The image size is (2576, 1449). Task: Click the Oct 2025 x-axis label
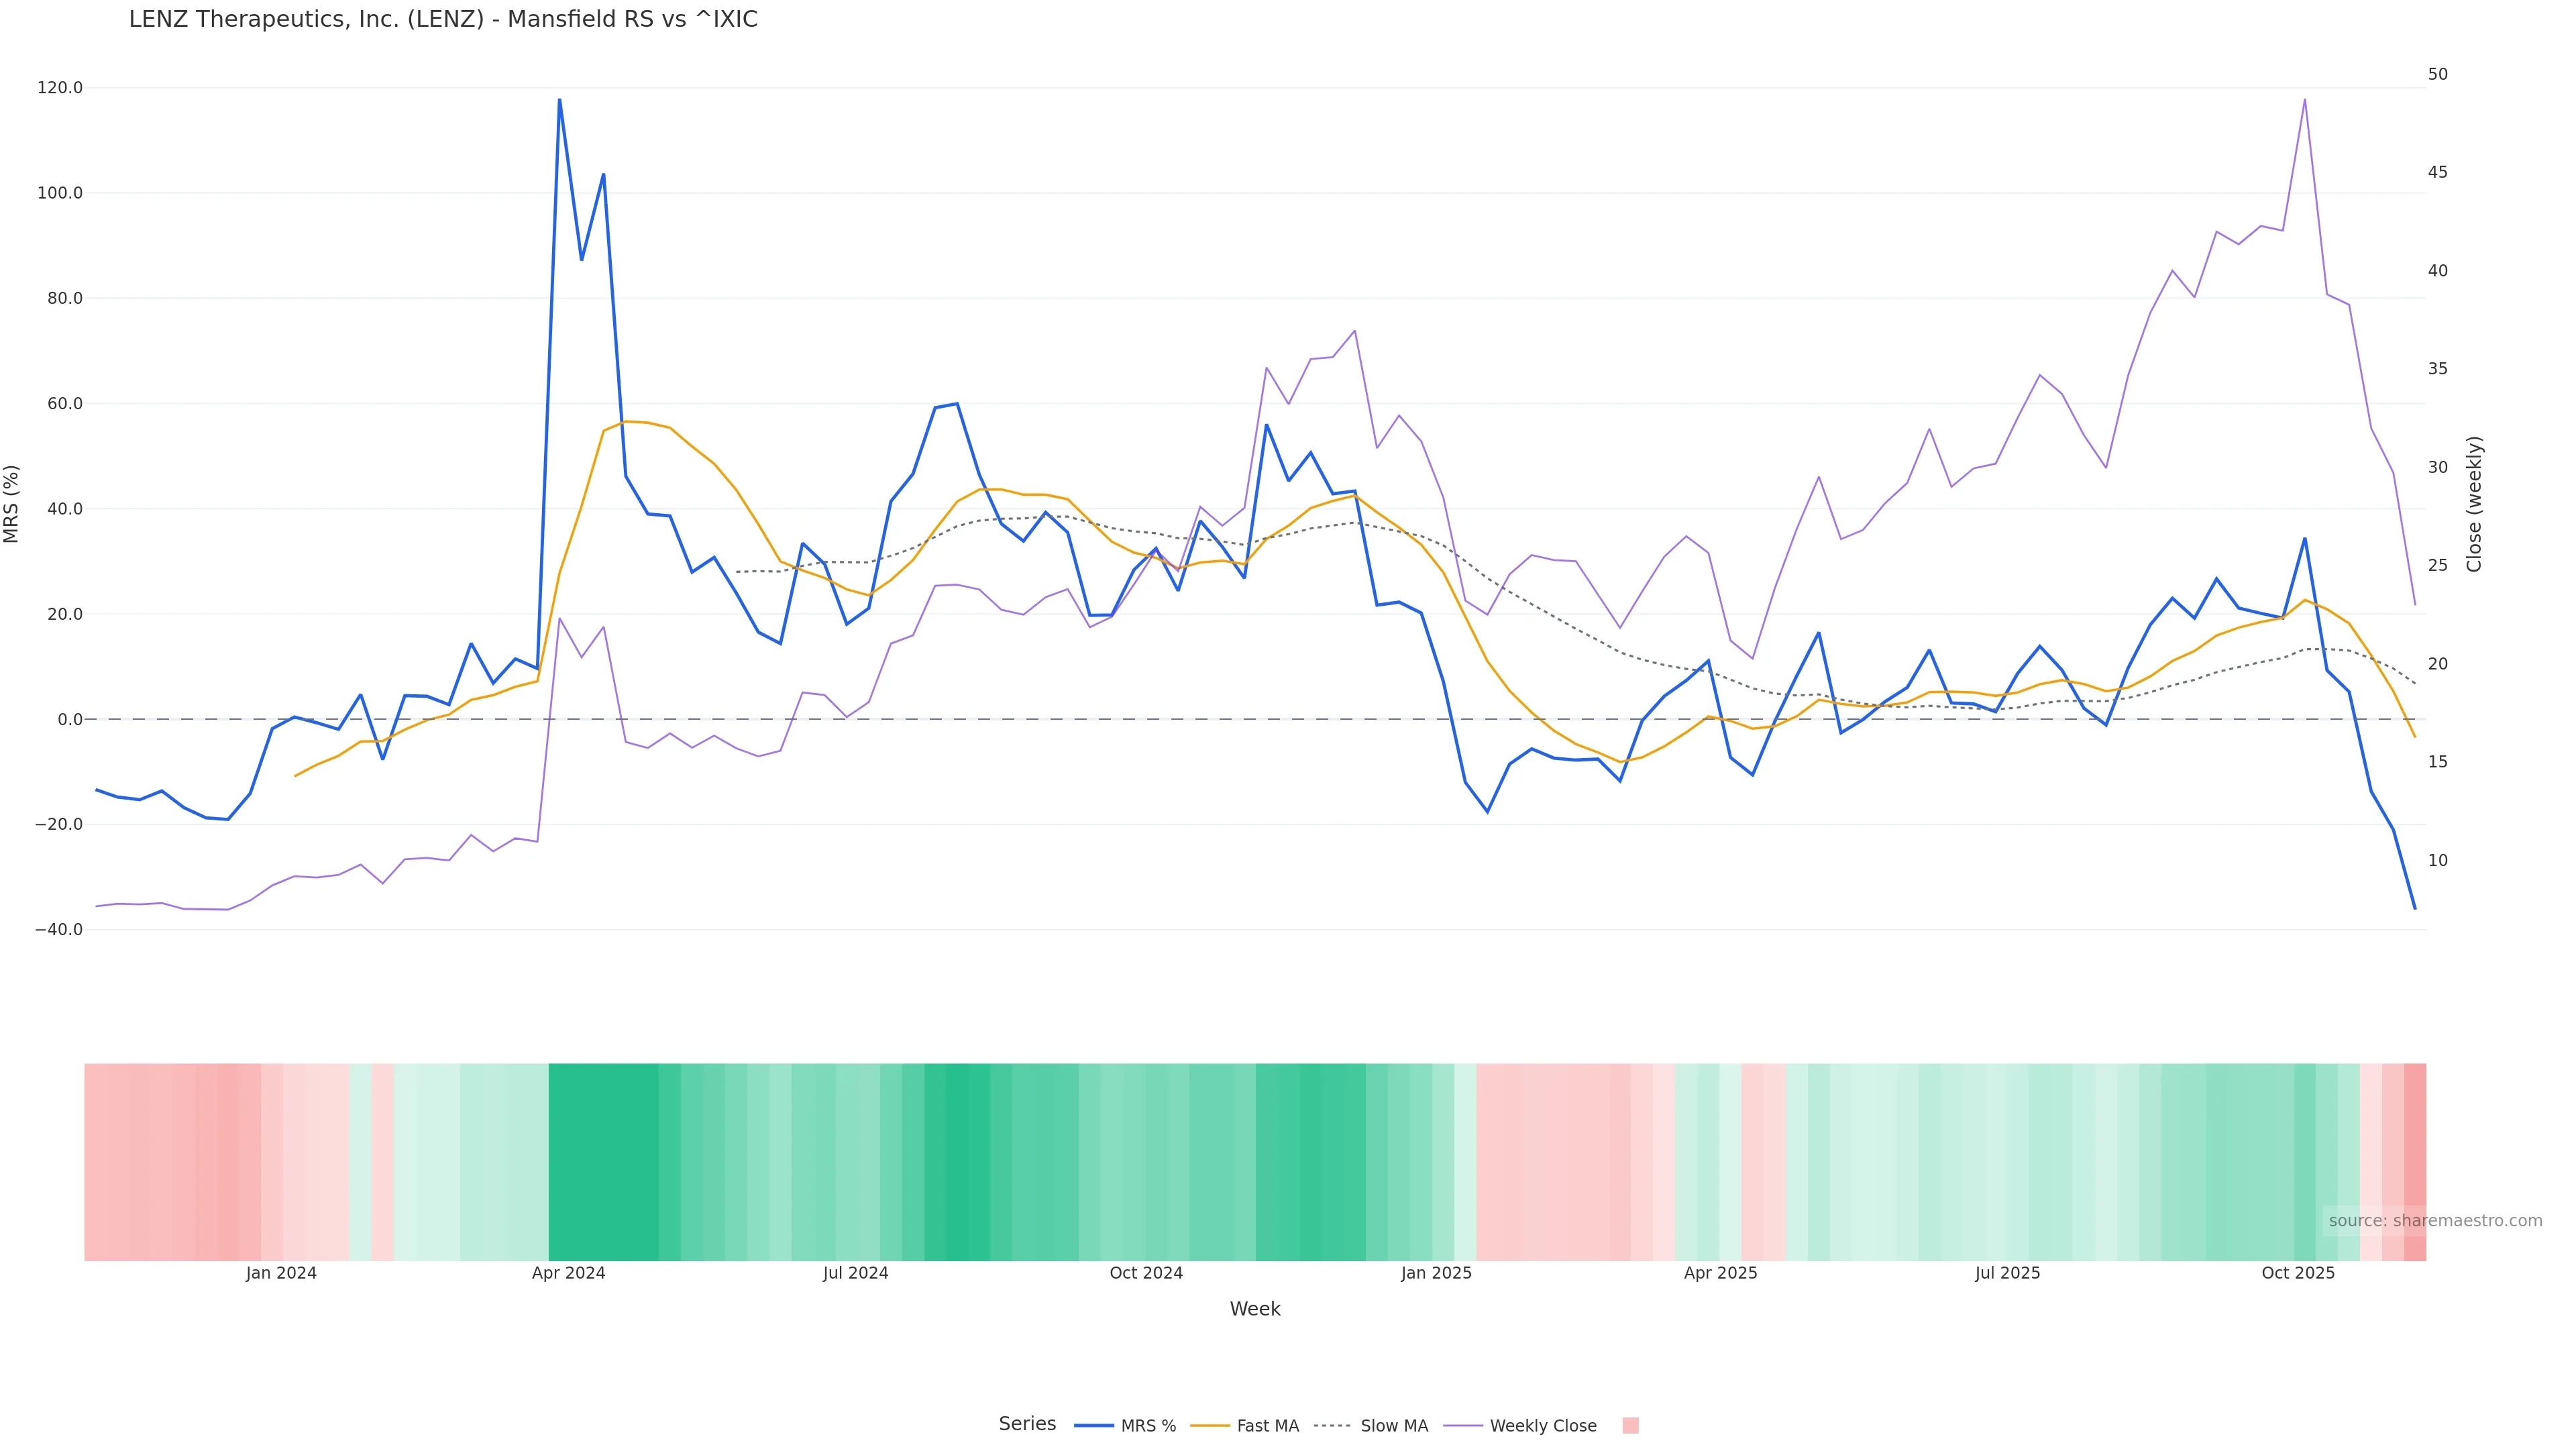point(2298,1273)
